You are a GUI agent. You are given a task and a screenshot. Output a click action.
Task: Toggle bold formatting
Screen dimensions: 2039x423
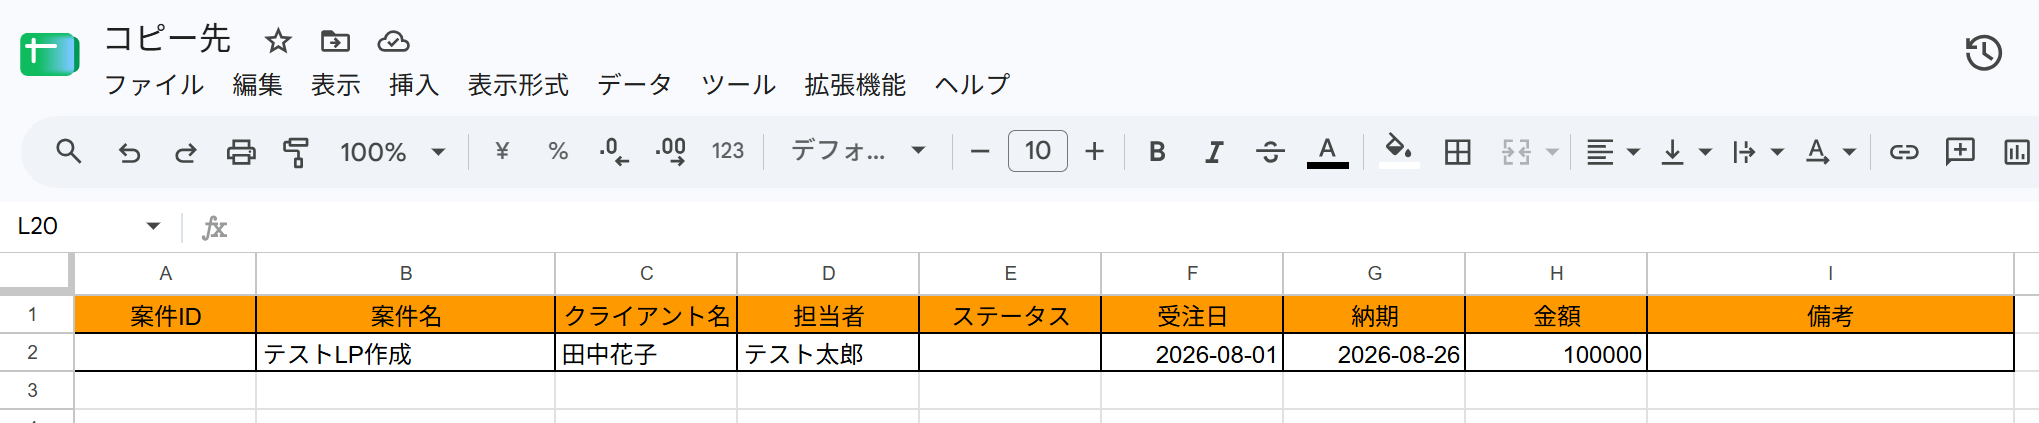tap(1157, 152)
